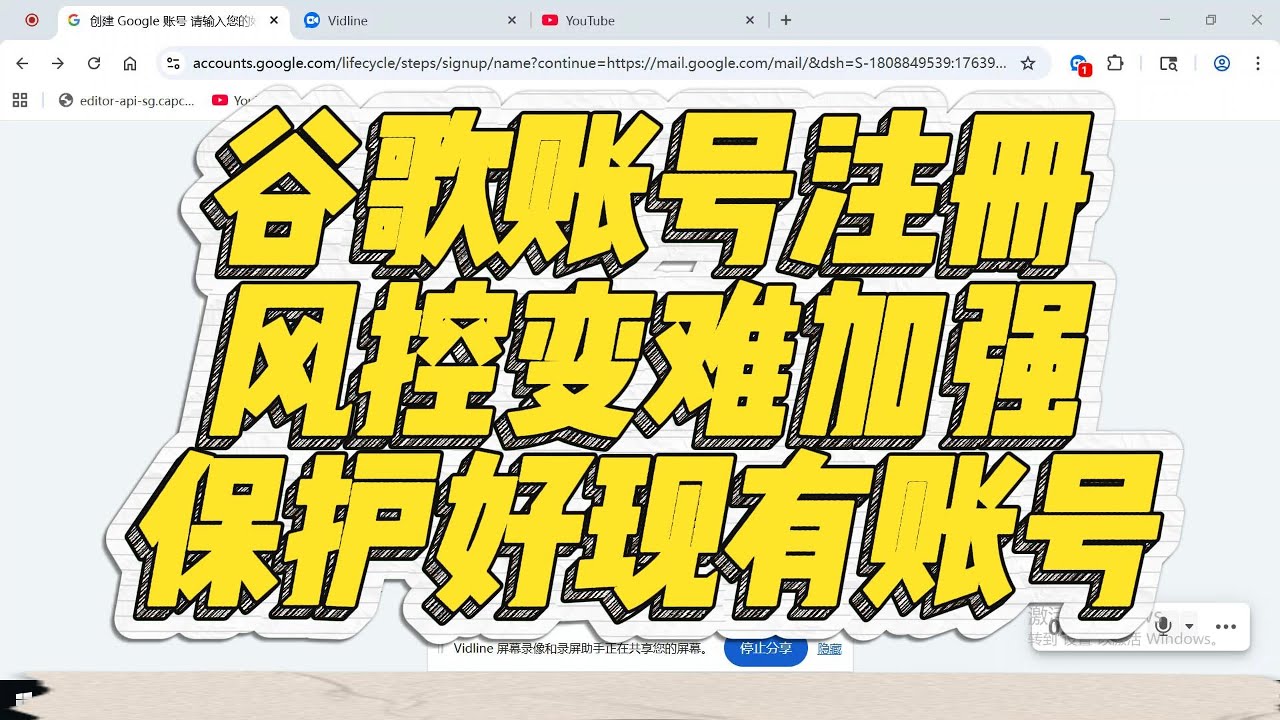Viewport: 1280px width, 720px height.
Task: Close the 创建 Google 账号 tab
Action: click(274, 20)
